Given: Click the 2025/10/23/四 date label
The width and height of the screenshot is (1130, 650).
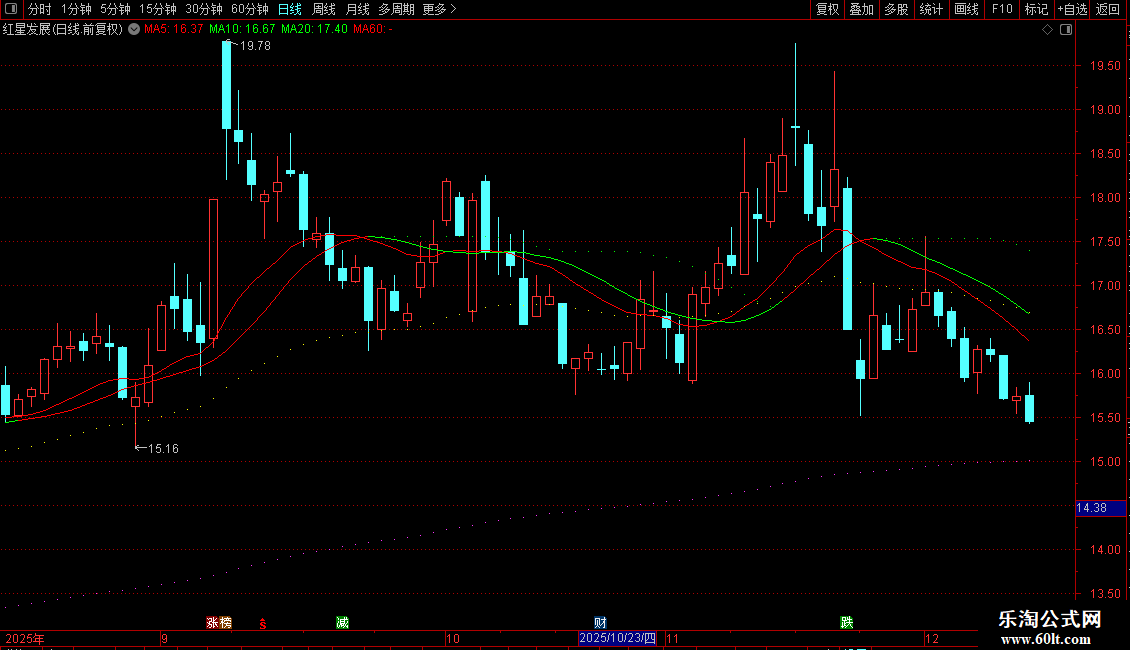Looking at the screenshot, I should click(x=618, y=638).
